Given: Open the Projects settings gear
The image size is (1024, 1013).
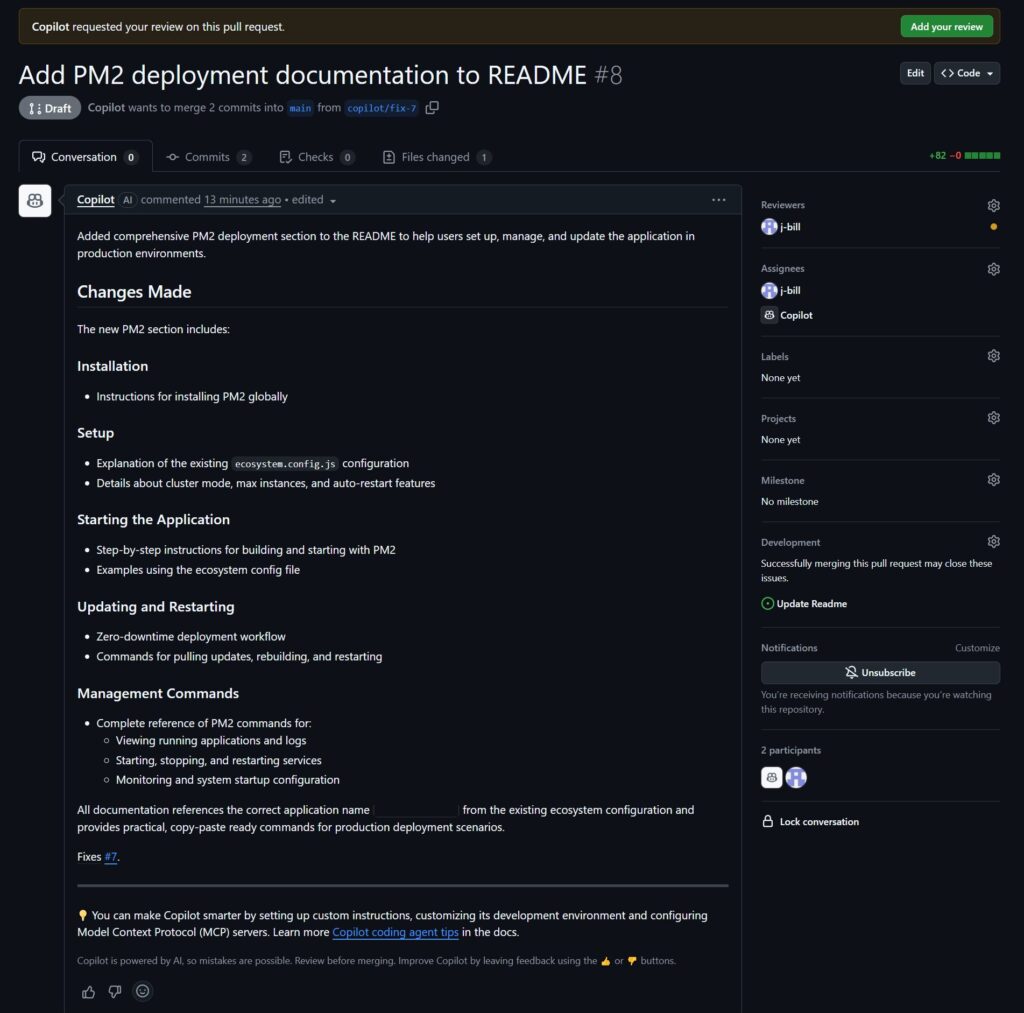Looking at the screenshot, I should [993, 418].
